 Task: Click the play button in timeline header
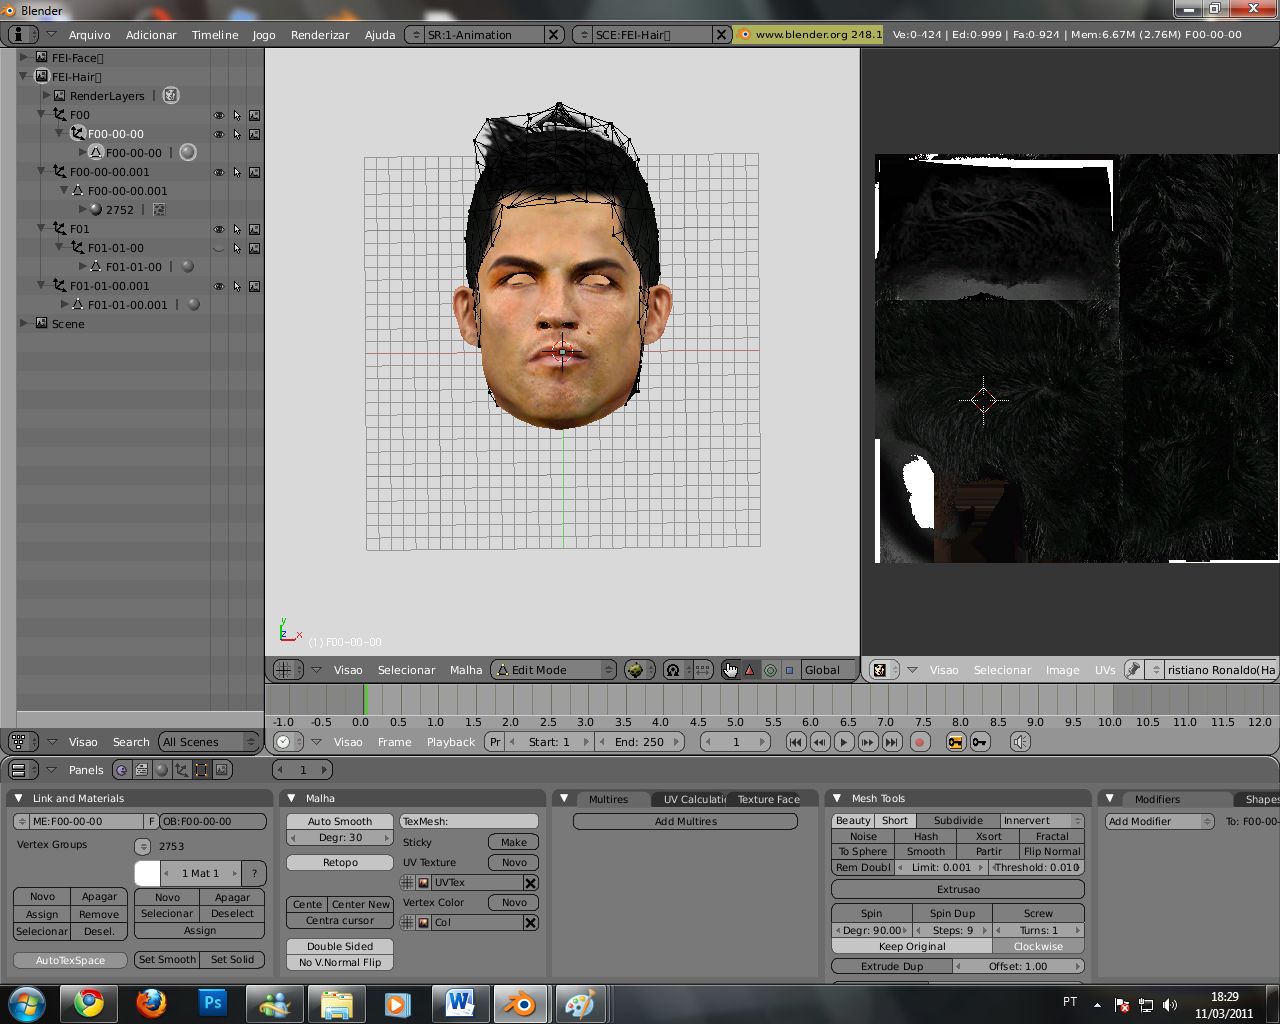coord(844,742)
